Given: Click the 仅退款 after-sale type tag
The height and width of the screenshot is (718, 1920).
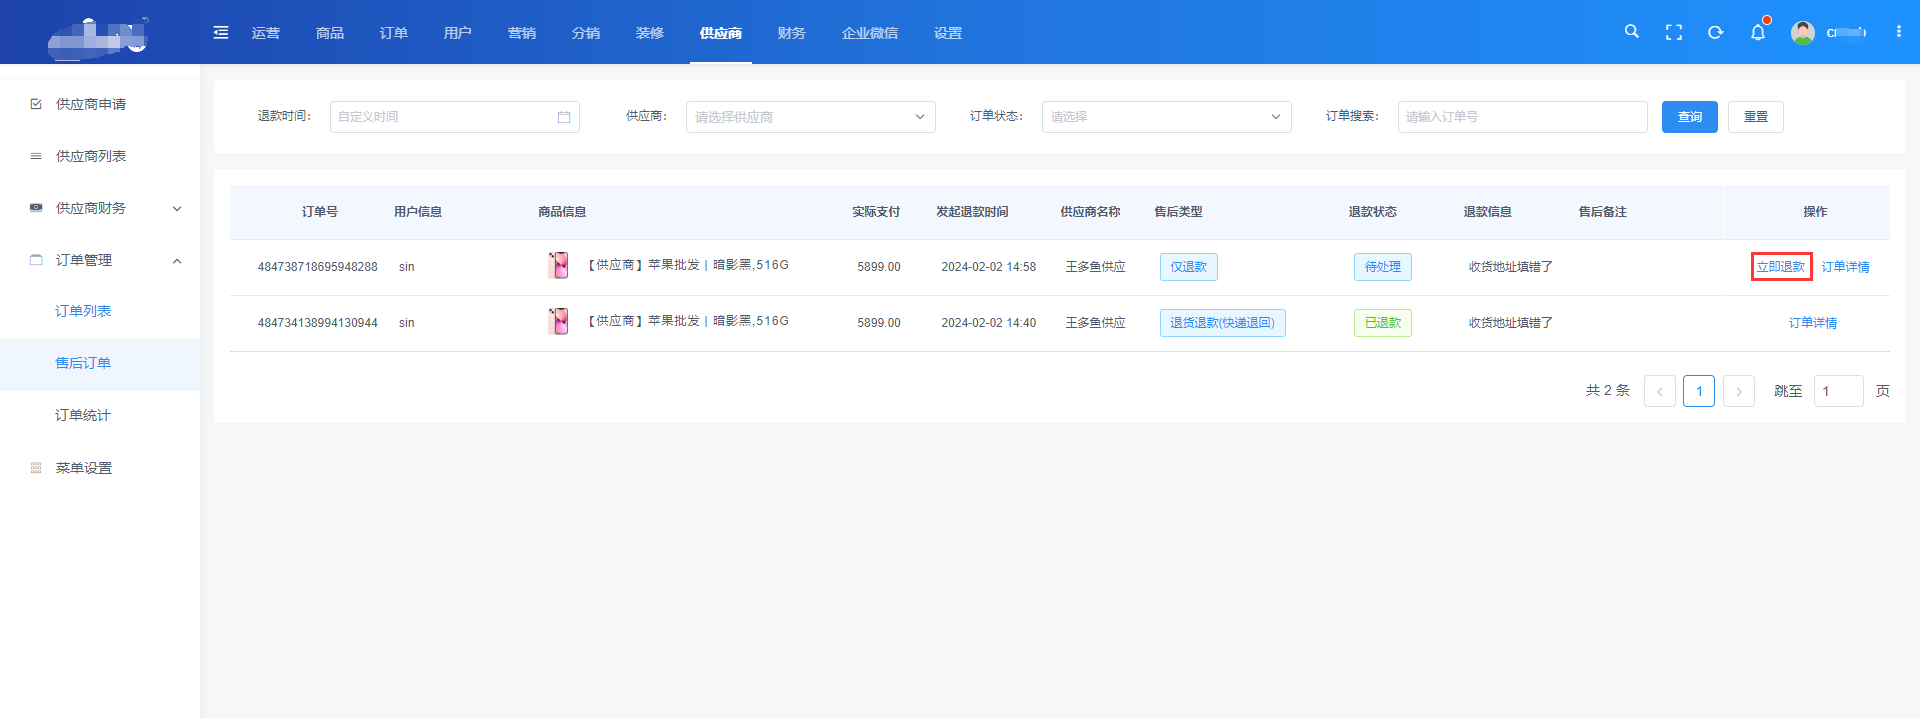Looking at the screenshot, I should (1189, 267).
